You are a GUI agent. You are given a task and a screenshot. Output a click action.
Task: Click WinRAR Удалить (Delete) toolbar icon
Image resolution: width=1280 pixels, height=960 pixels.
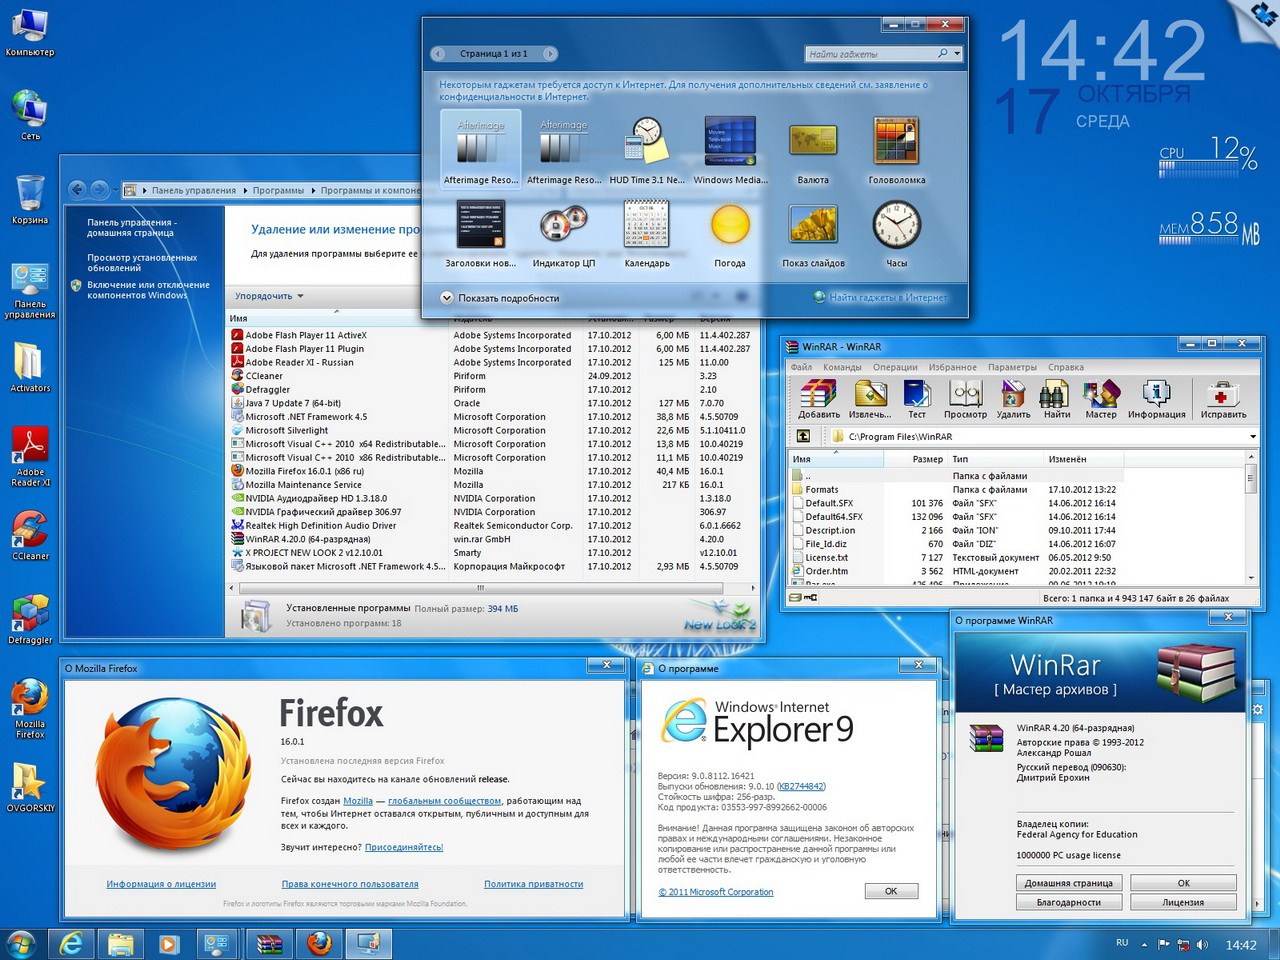pyautogui.click(x=1013, y=399)
